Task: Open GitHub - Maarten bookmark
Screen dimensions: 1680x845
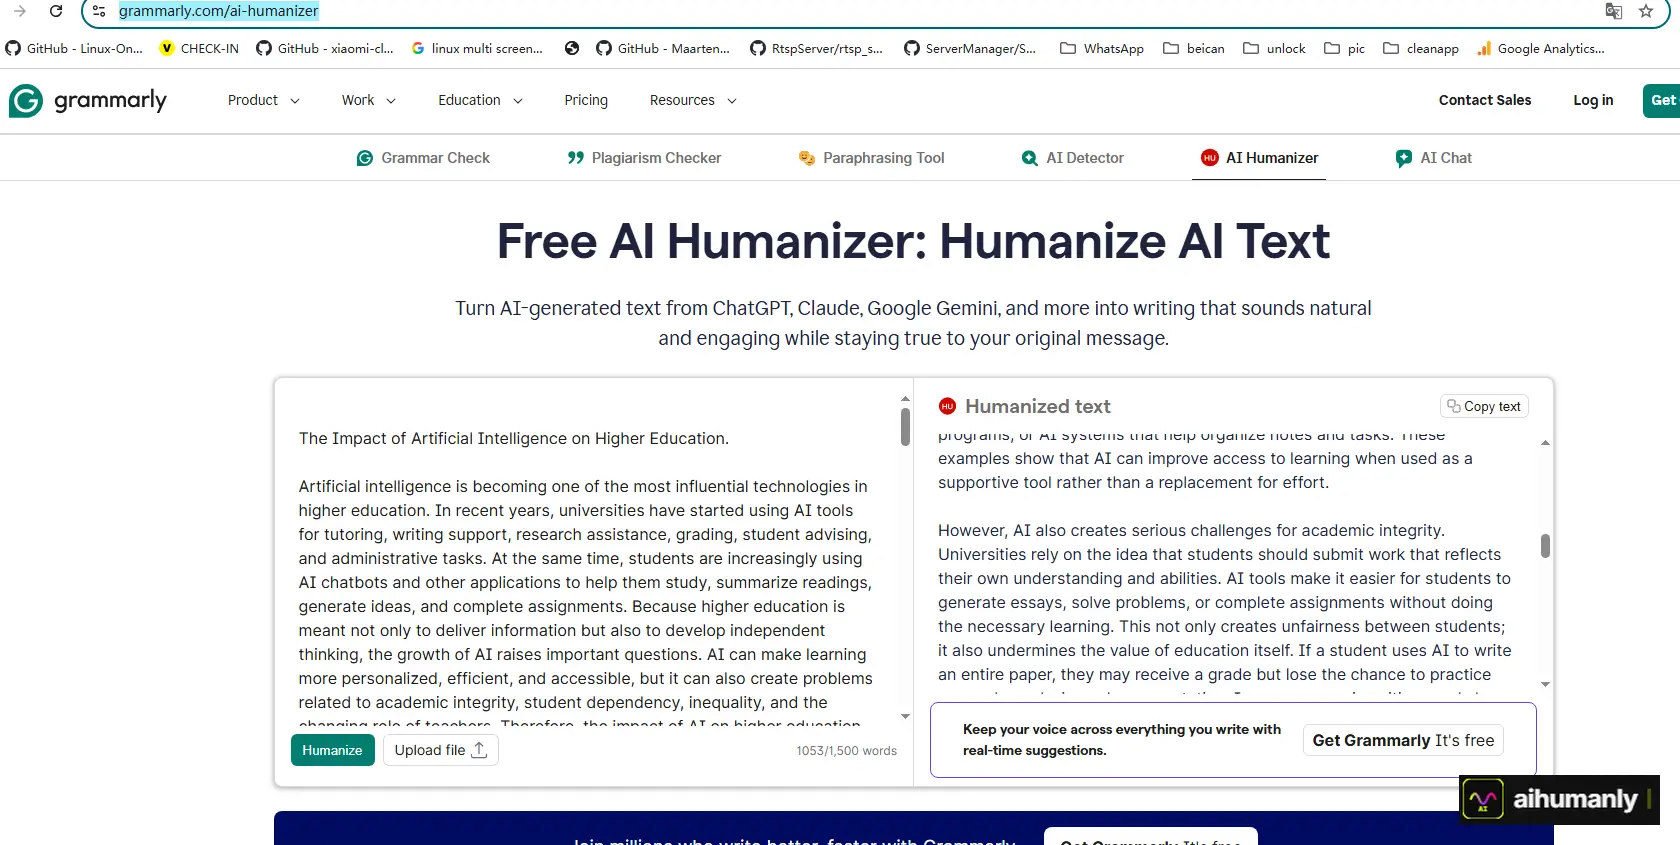Action: pyautogui.click(x=663, y=48)
